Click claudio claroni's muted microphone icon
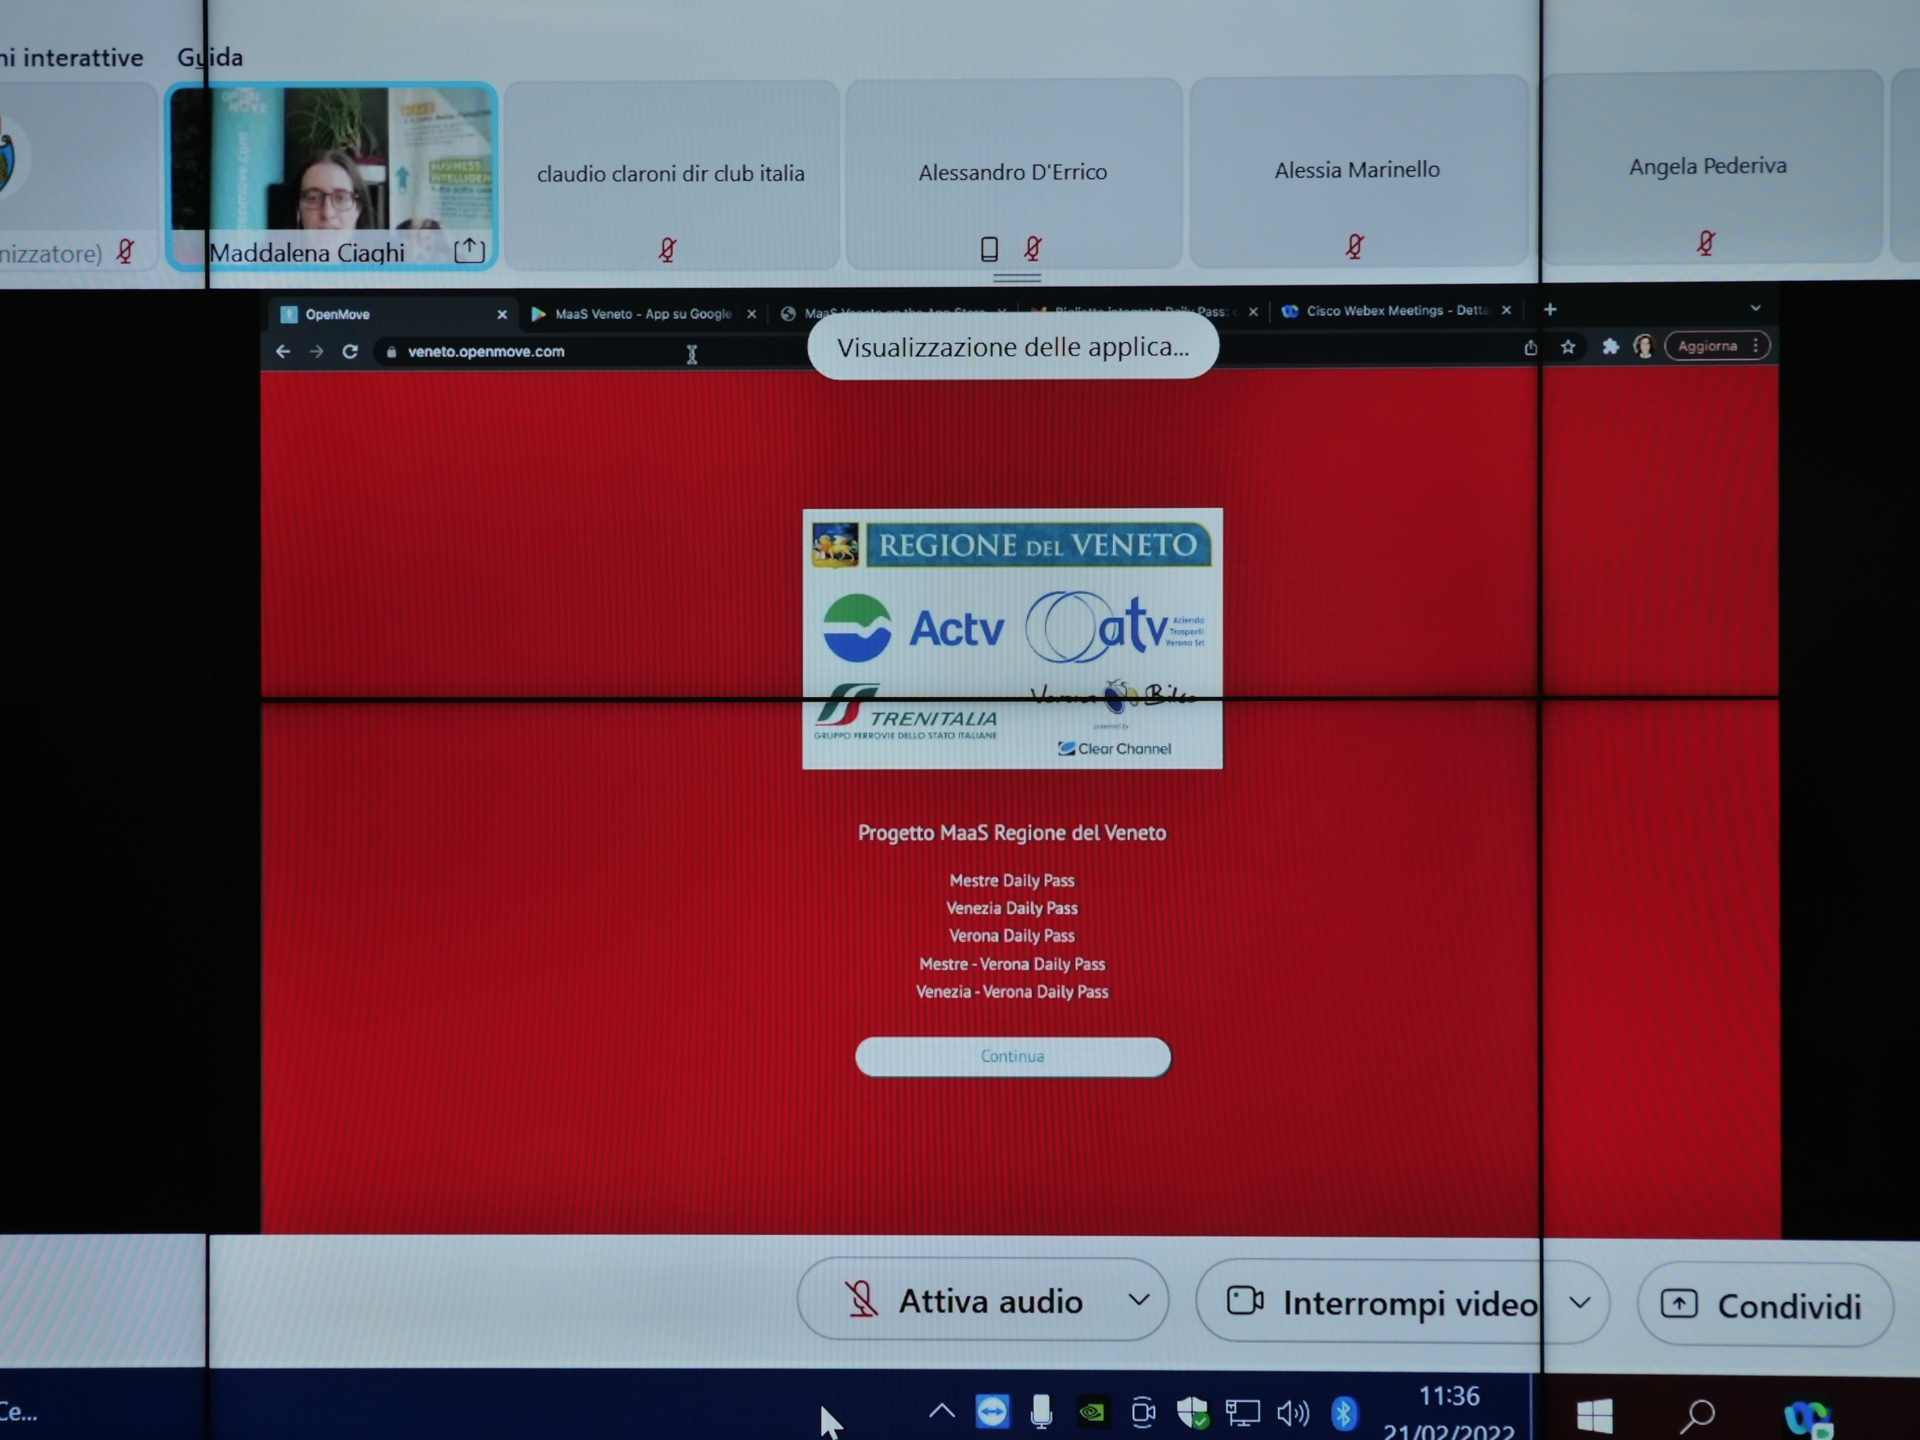The image size is (1920, 1440). 667,250
